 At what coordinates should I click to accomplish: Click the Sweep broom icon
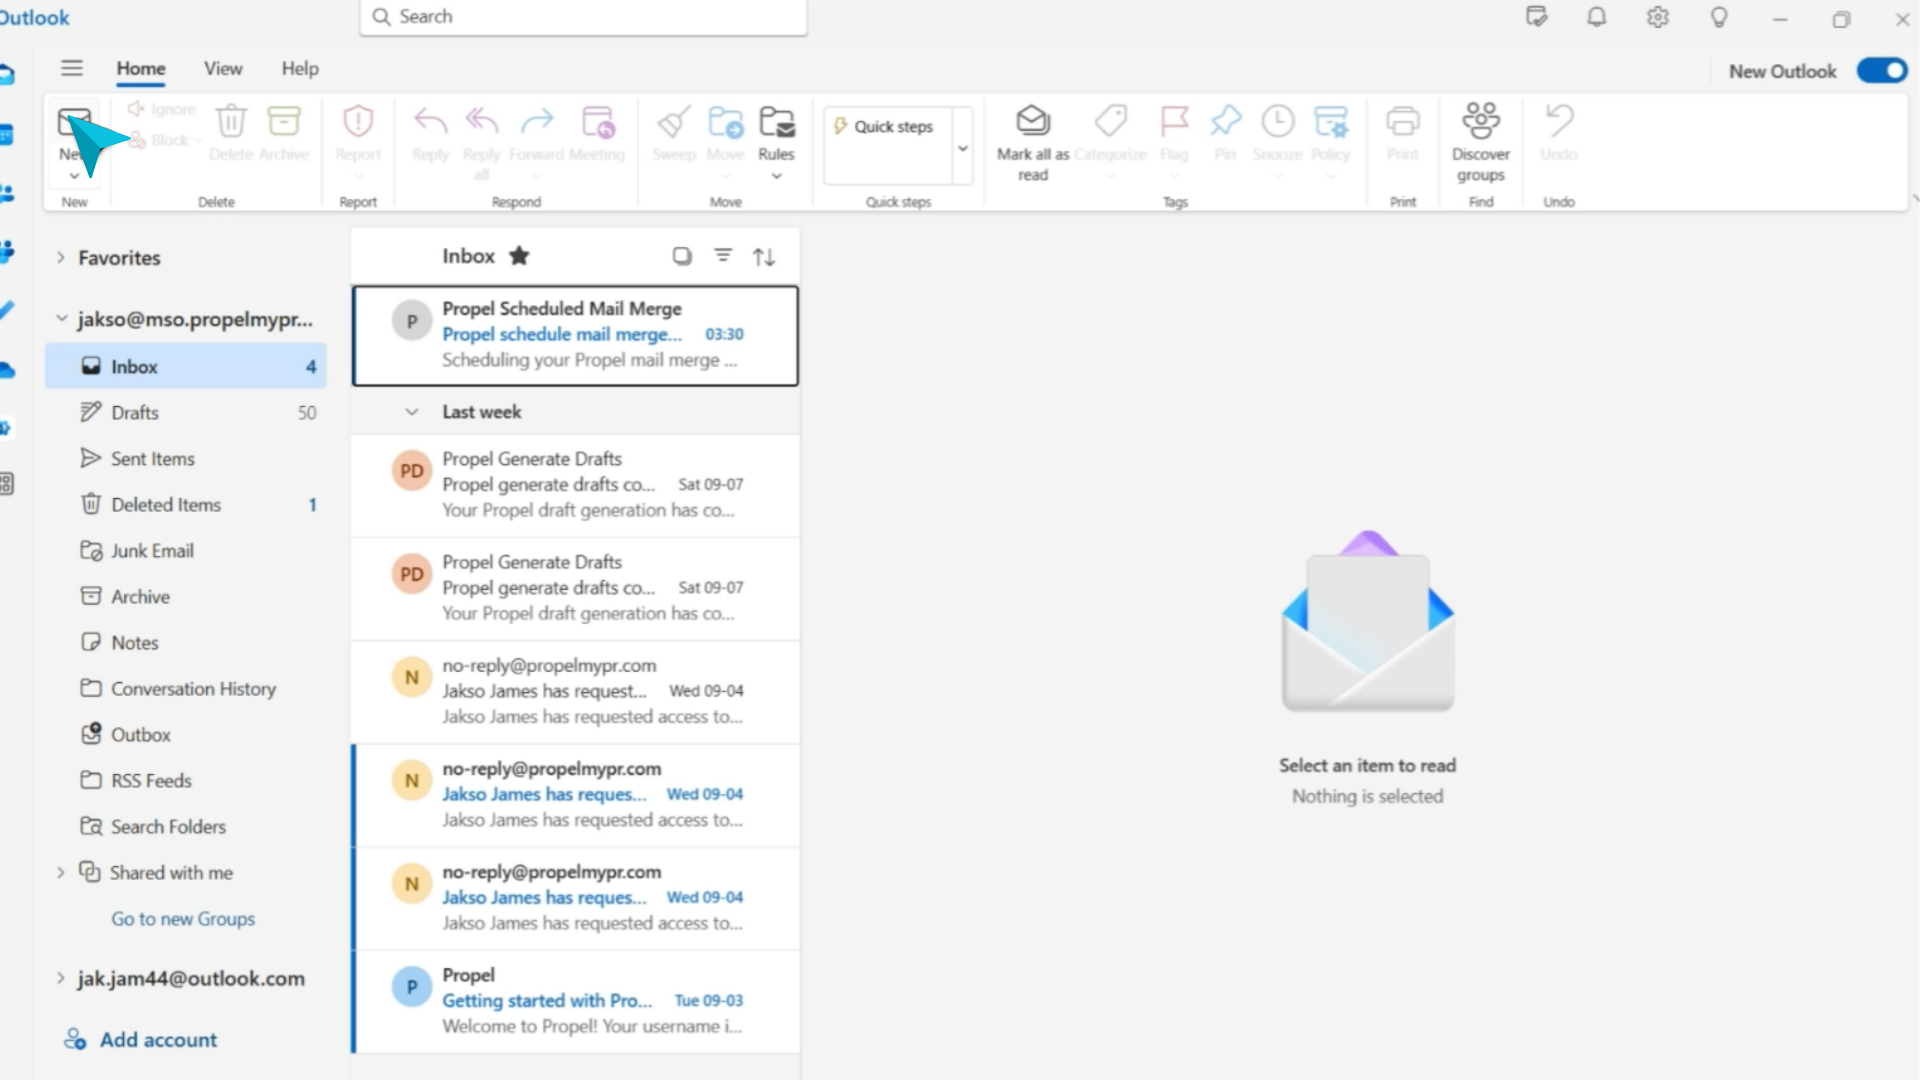tap(674, 121)
